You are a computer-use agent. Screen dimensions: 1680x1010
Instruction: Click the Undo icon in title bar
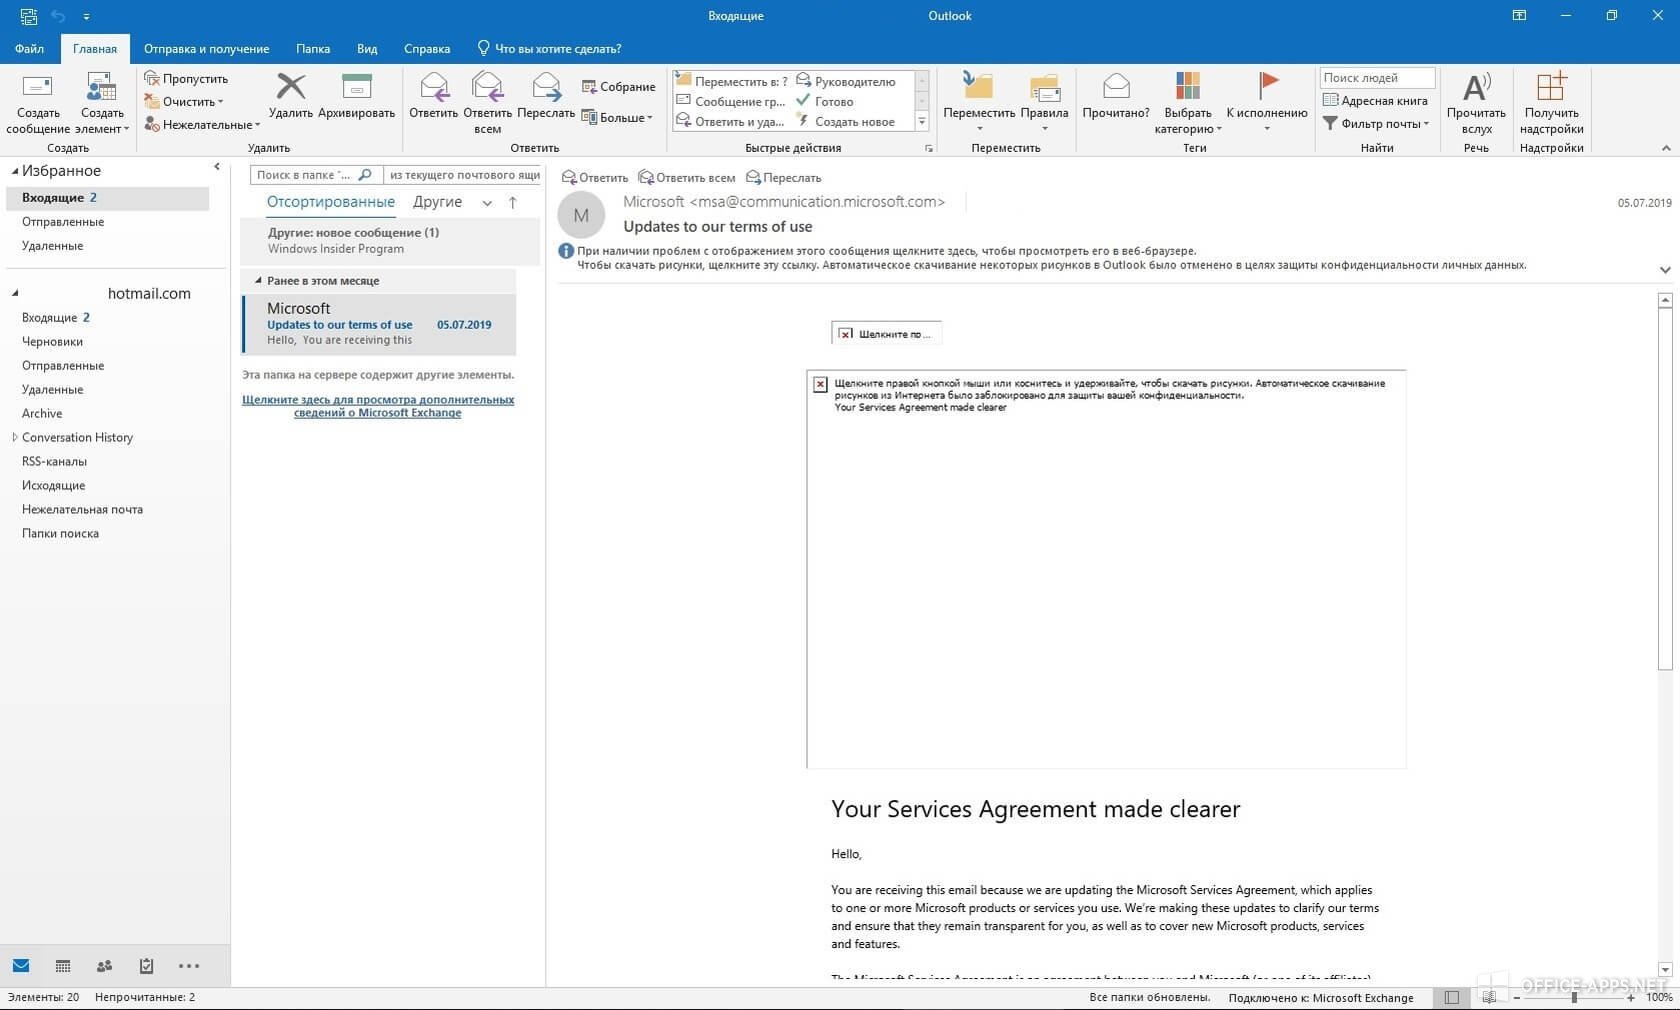(x=58, y=16)
